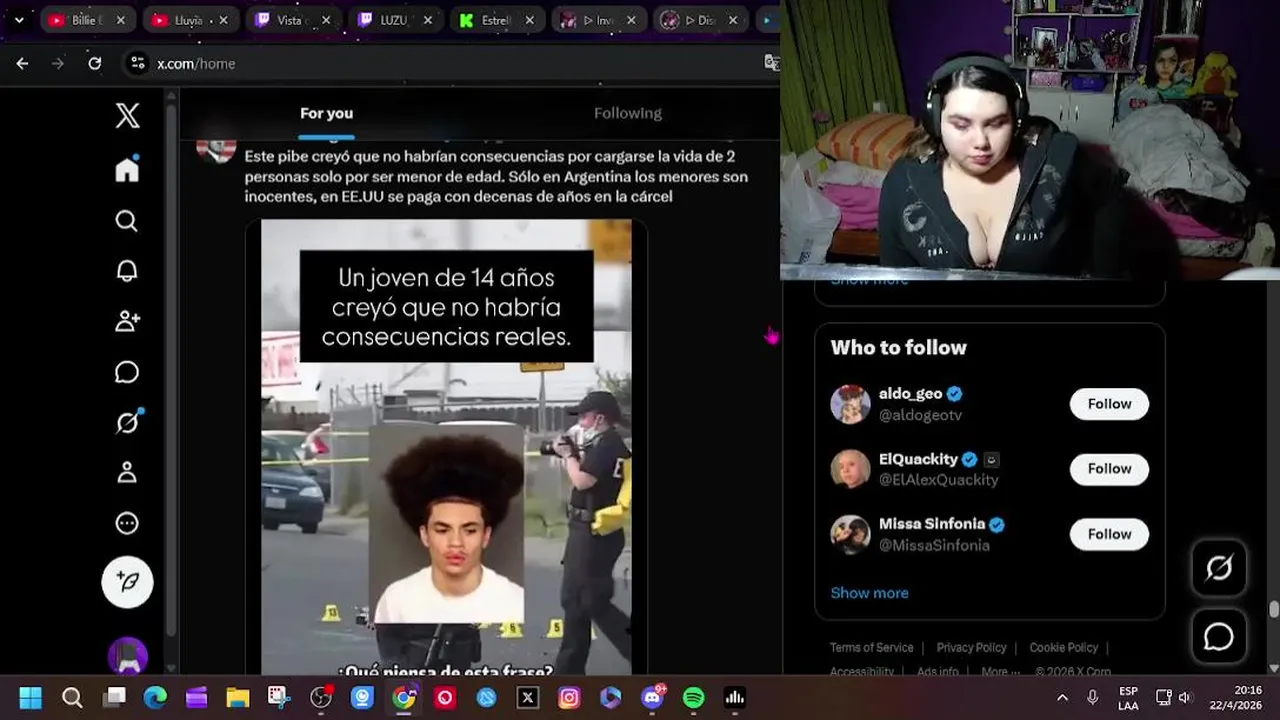Open Chrome from taskbar
The width and height of the screenshot is (1280, 720).
(x=404, y=698)
